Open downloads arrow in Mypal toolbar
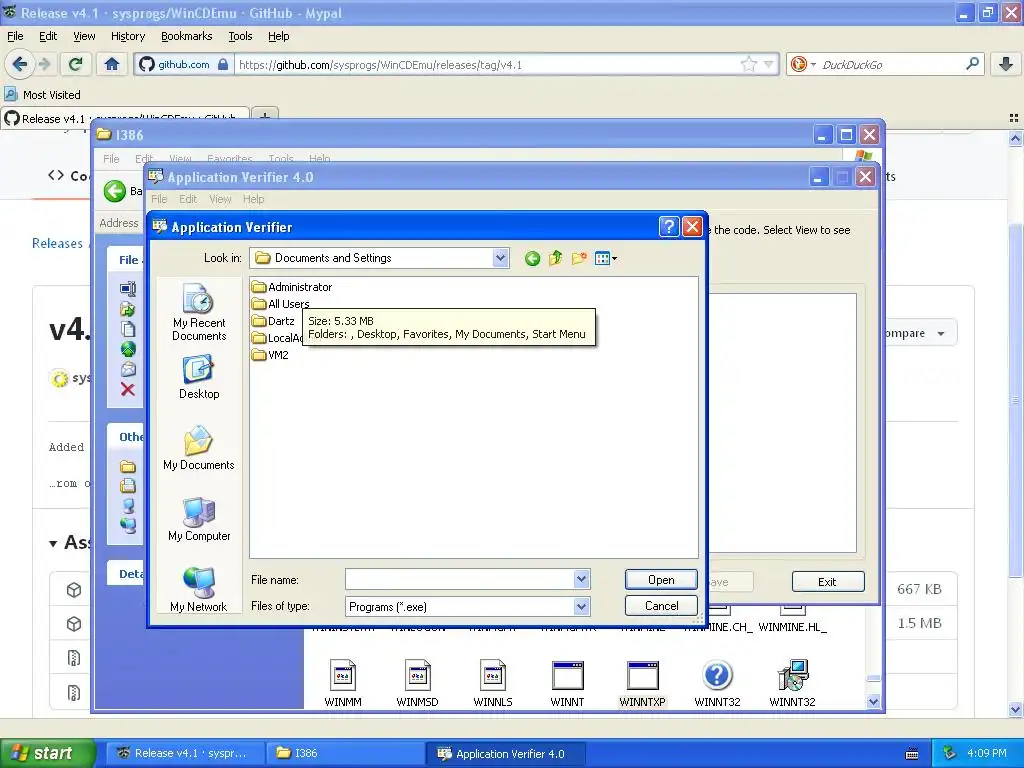 pos(1006,64)
